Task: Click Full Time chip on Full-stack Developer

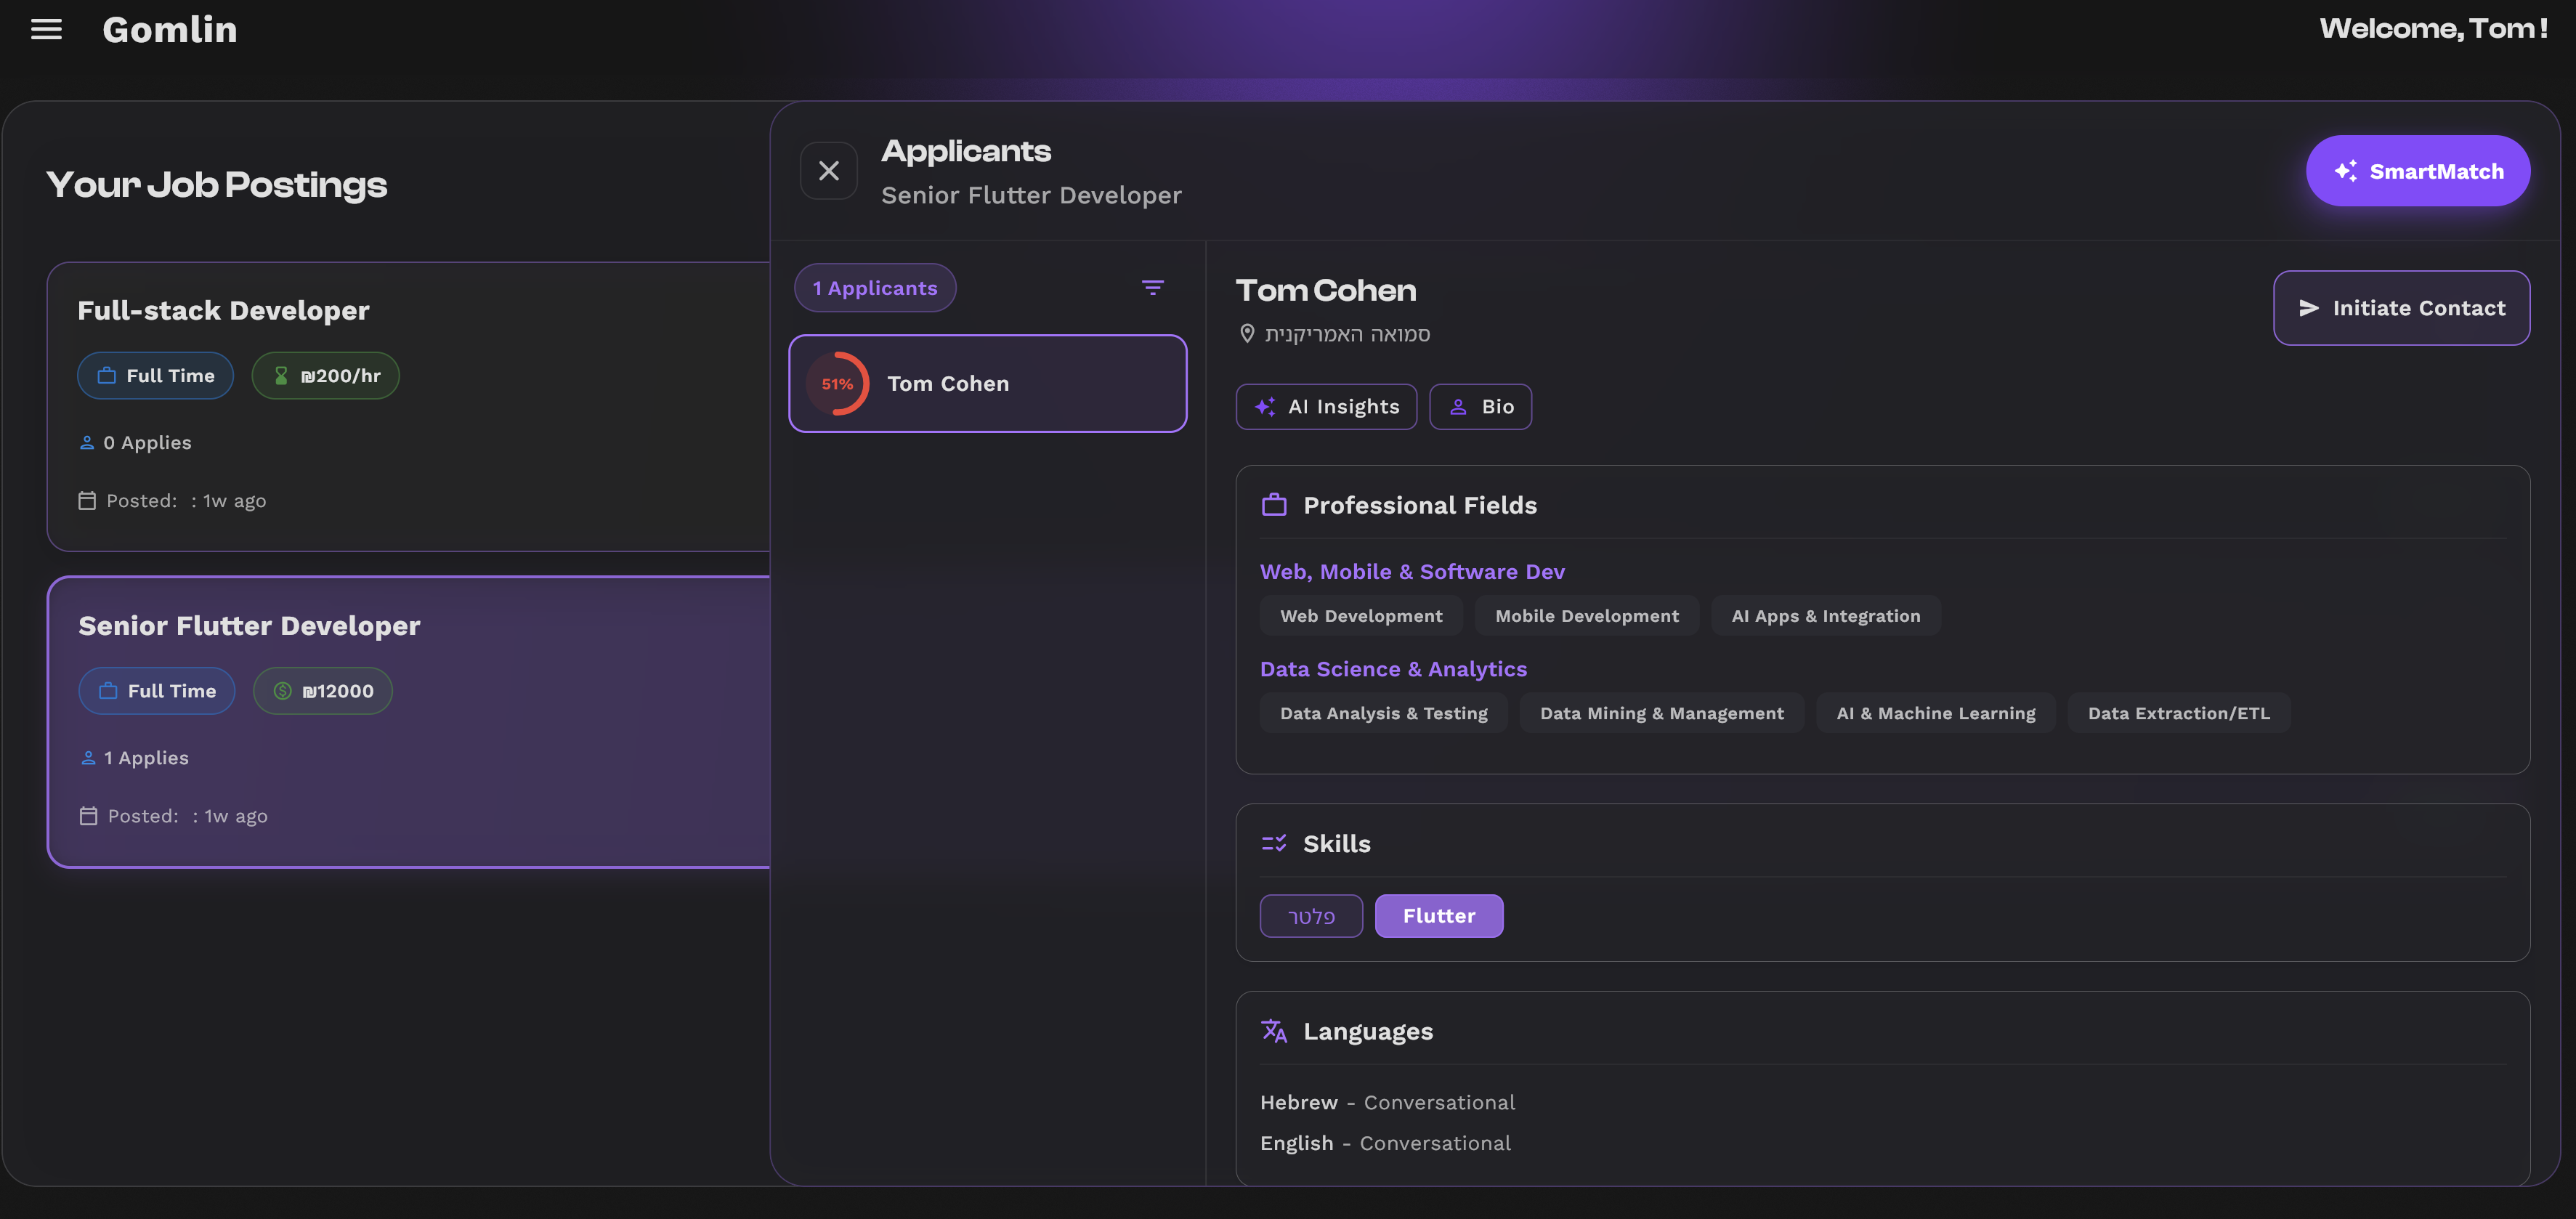Action: coord(155,376)
